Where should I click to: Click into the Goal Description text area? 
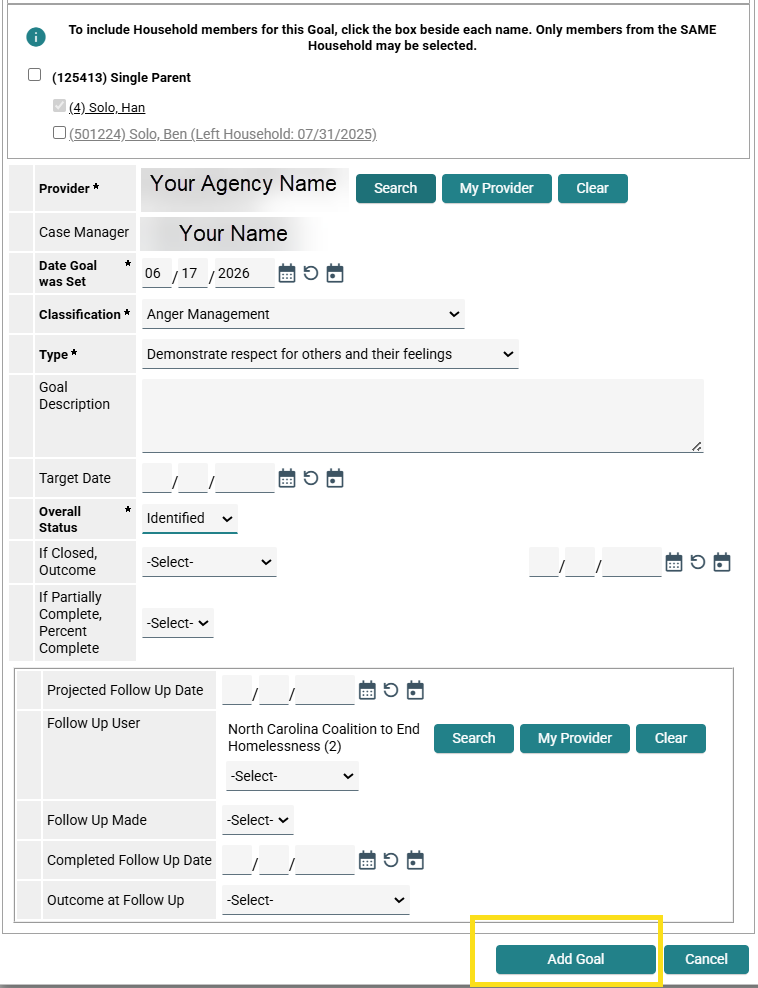(x=422, y=416)
